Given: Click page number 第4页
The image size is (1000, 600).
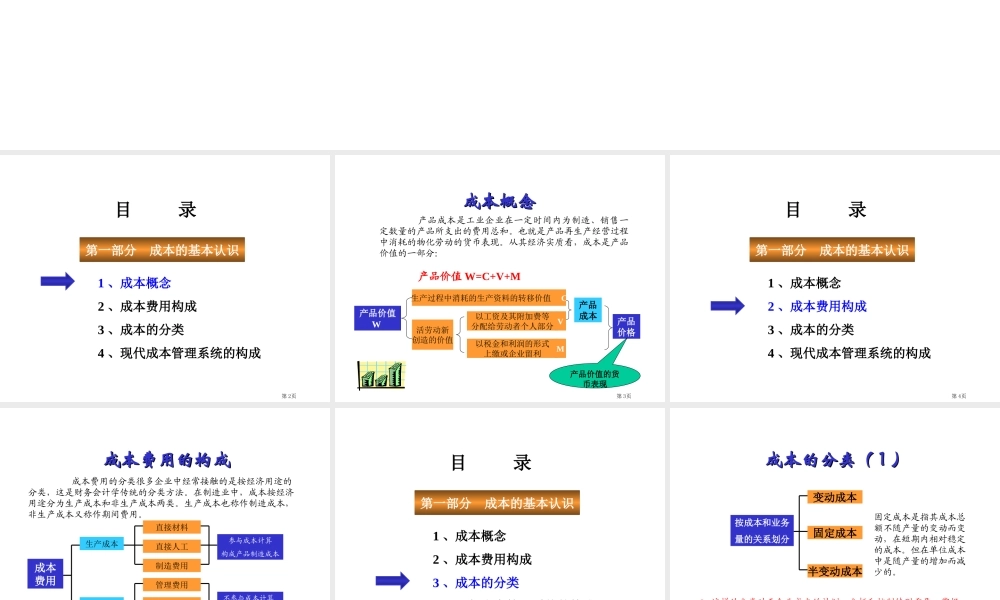Looking at the screenshot, I should (x=959, y=396).
